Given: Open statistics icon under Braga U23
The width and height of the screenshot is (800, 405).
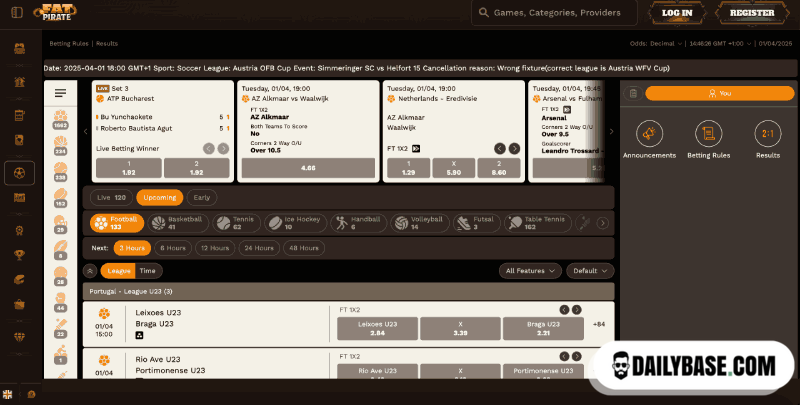Looking at the screenshot, I should coord(139,335).
